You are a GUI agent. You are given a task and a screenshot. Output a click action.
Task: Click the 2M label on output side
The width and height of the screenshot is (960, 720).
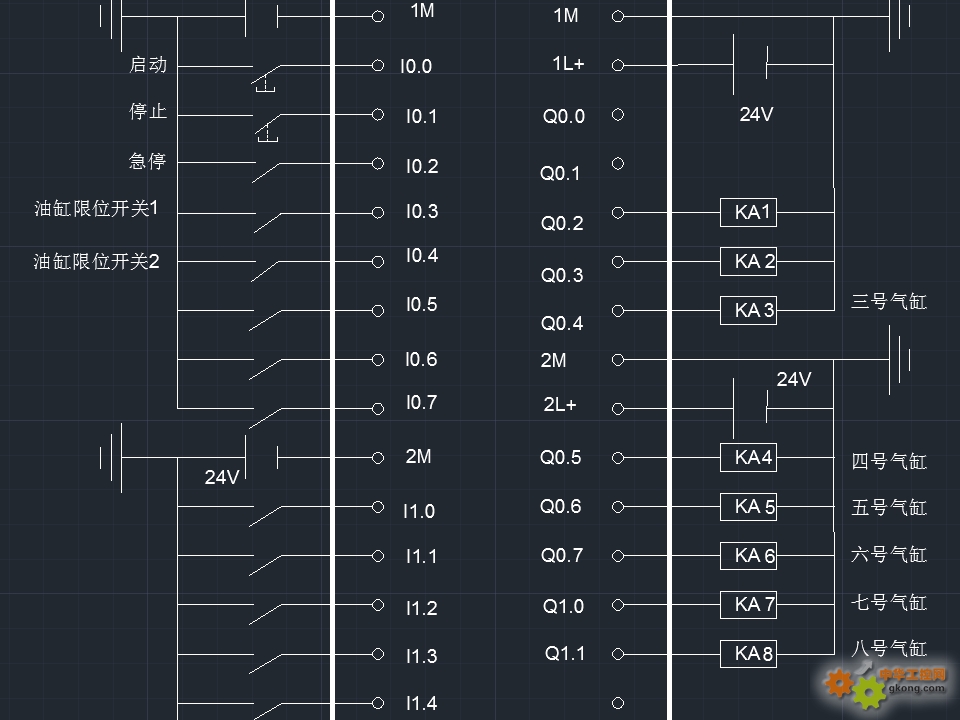pyautogui.click(x=553, y=361)
